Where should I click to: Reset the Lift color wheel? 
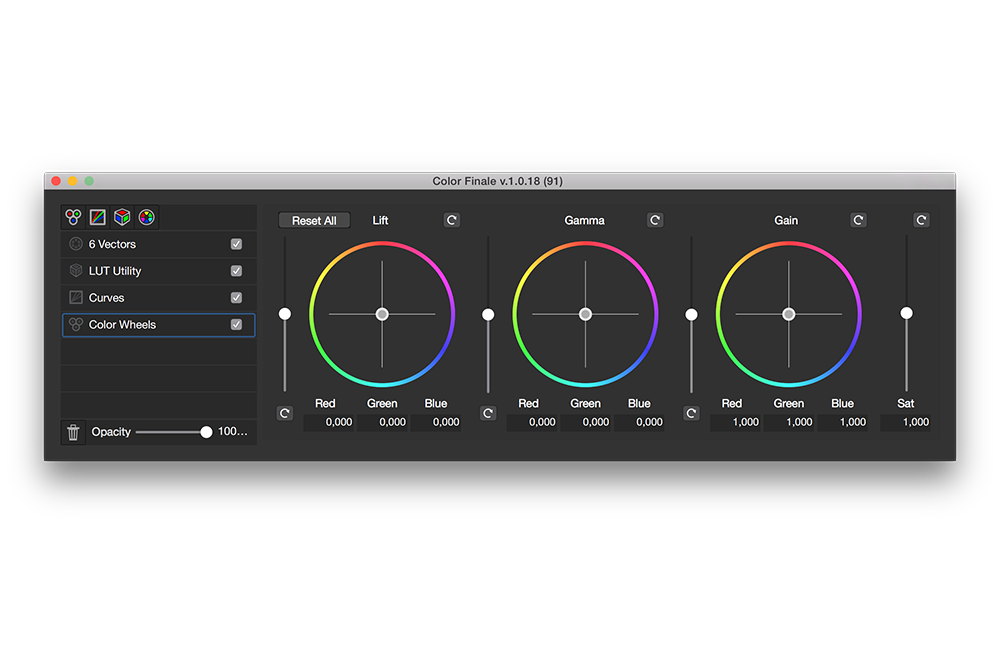[452, 220]
